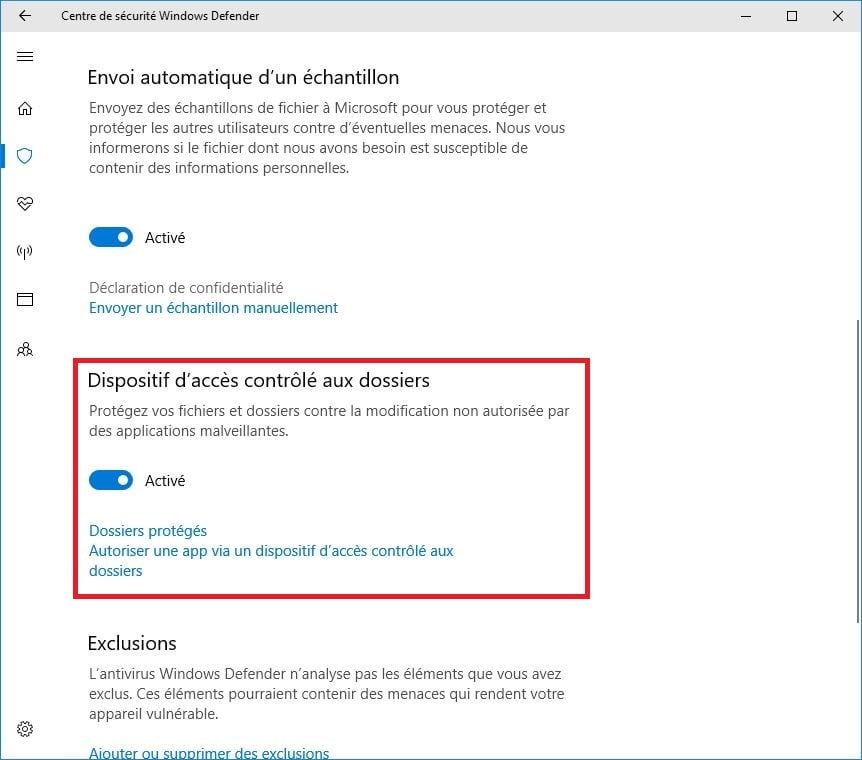Close the Windows Defender window
The height and width of the screenshot is (760, 862).
pyautogui.click(x=838, y=16)
